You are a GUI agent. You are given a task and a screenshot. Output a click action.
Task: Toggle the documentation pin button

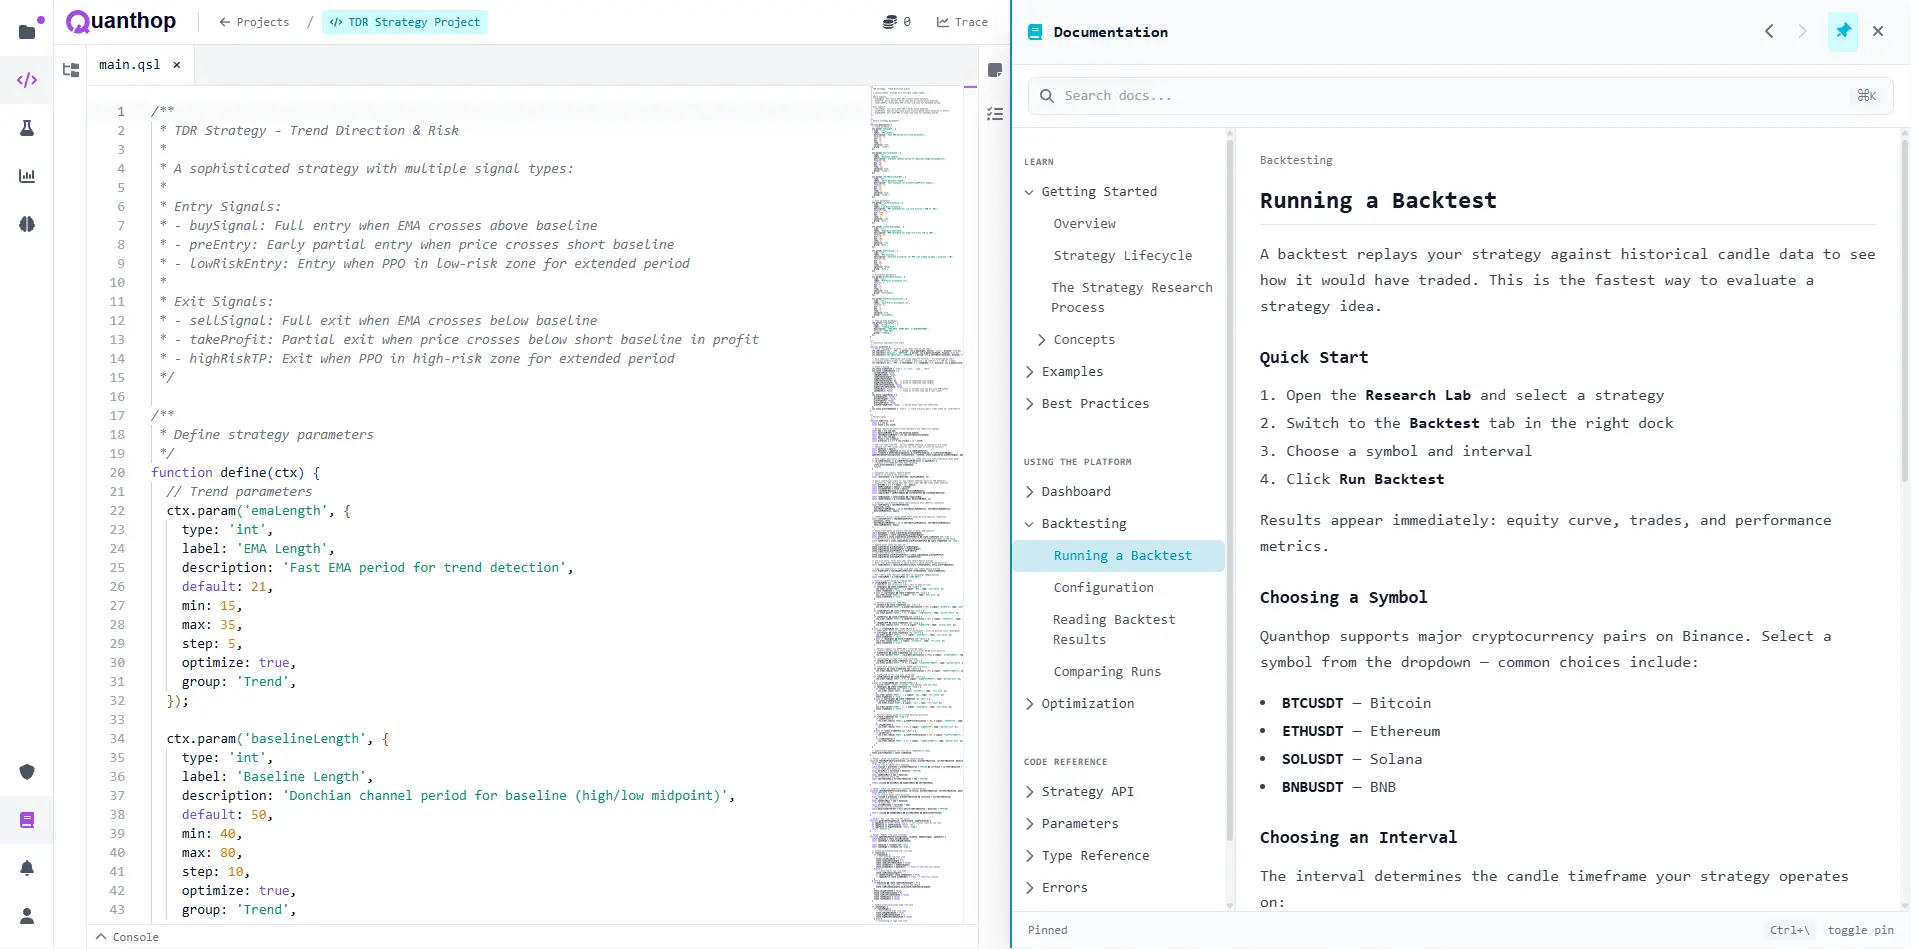pos(1843,31)
